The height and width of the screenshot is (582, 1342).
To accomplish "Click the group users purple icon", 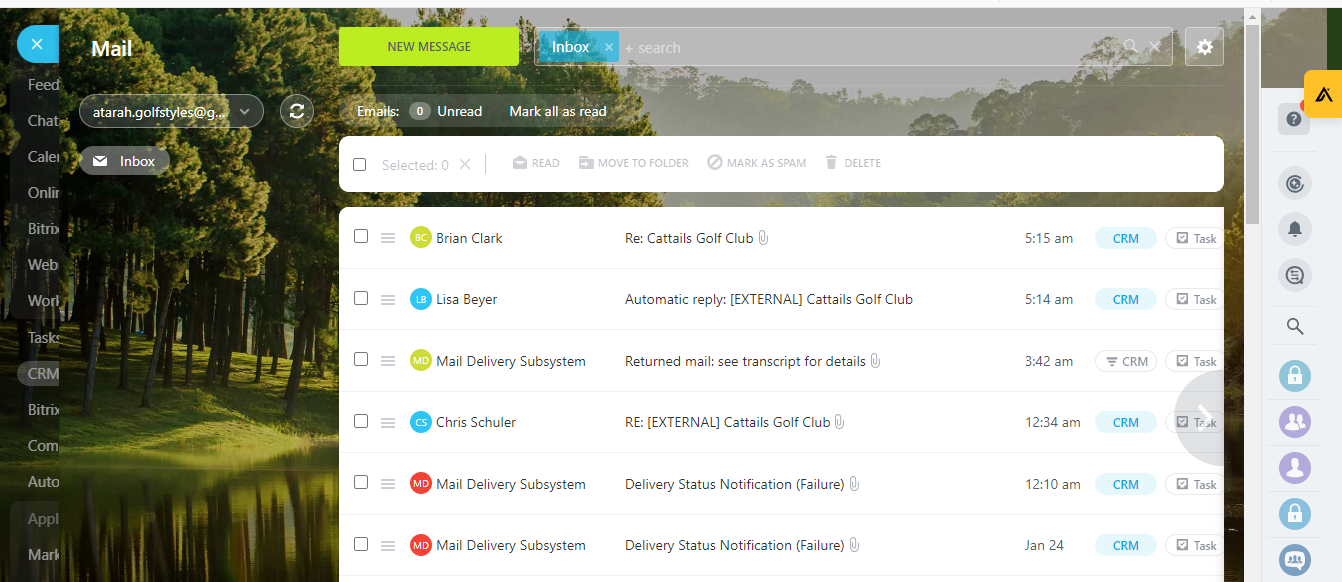I will pyautogui.click(x=1295, y=421).
